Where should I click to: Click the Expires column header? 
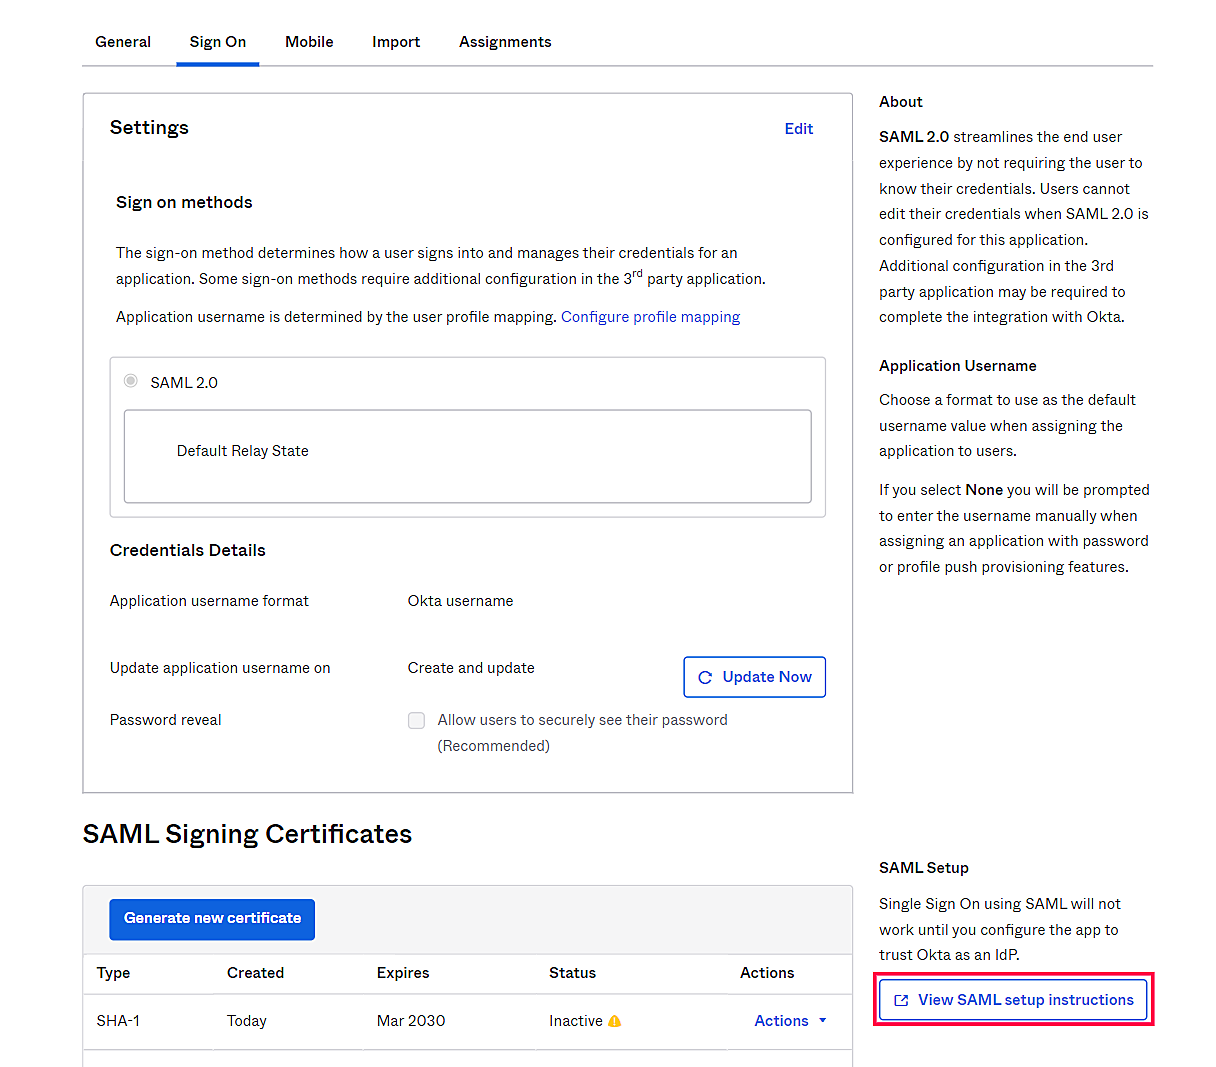click(x=403, y=973)
